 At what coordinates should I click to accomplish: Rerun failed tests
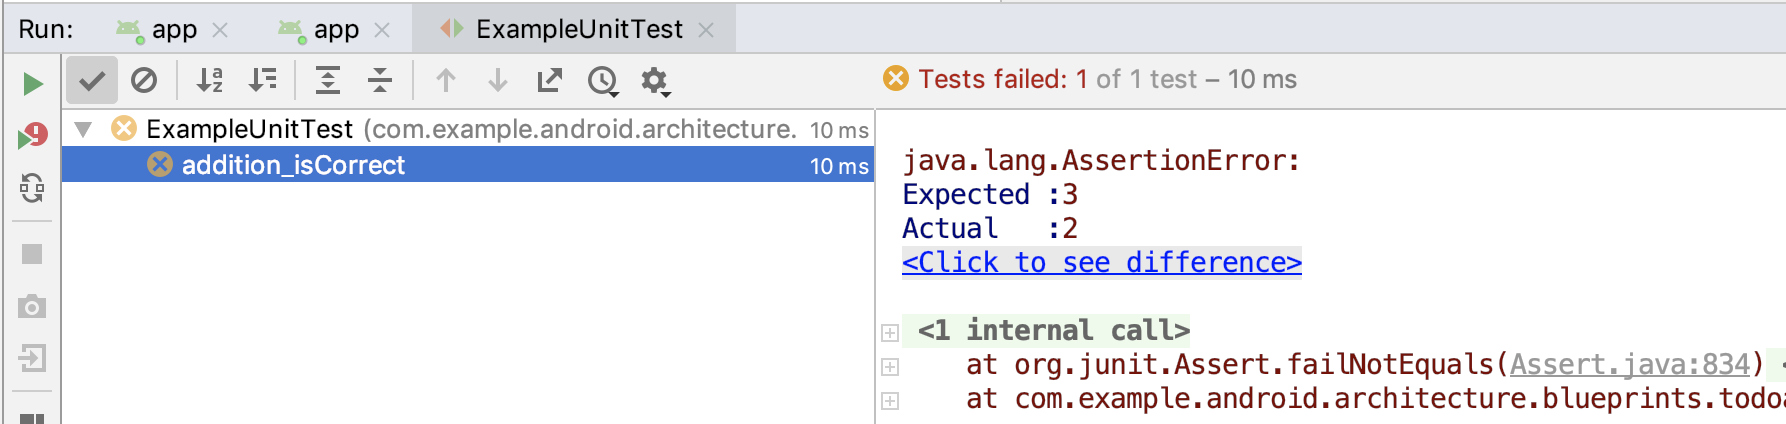point(32,136)
